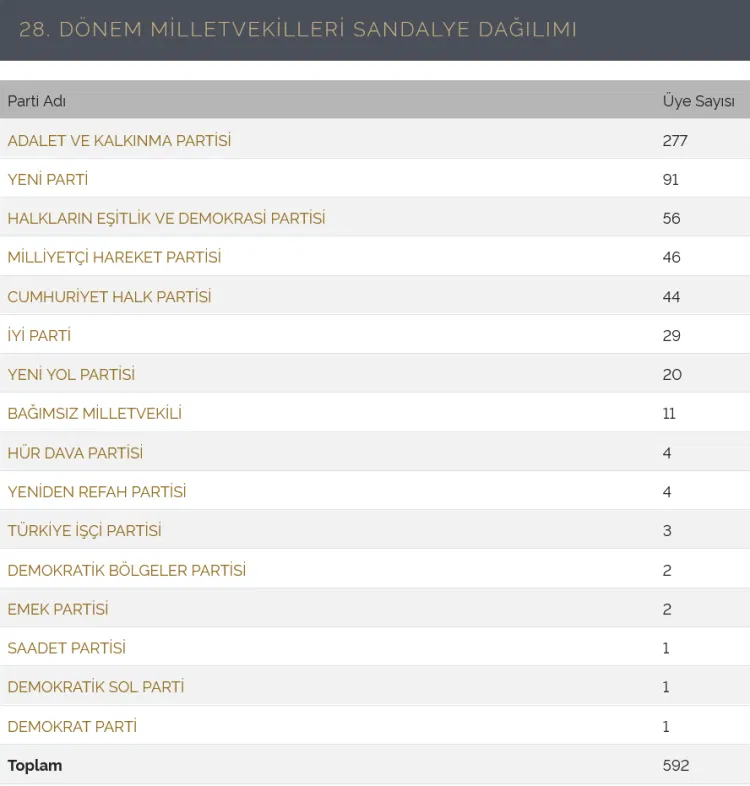Click the member count 277 cell

tap(675, 141)
